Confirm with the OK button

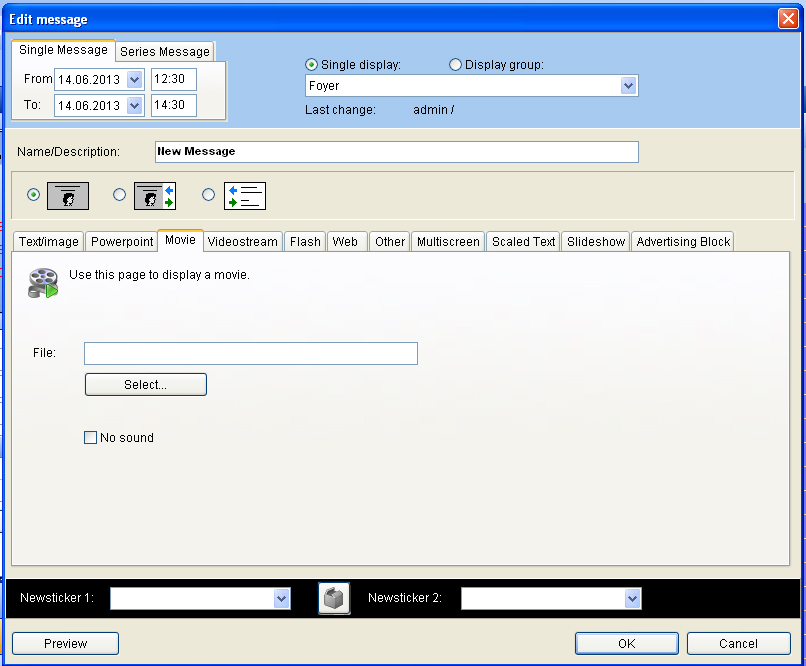(626, 643)
